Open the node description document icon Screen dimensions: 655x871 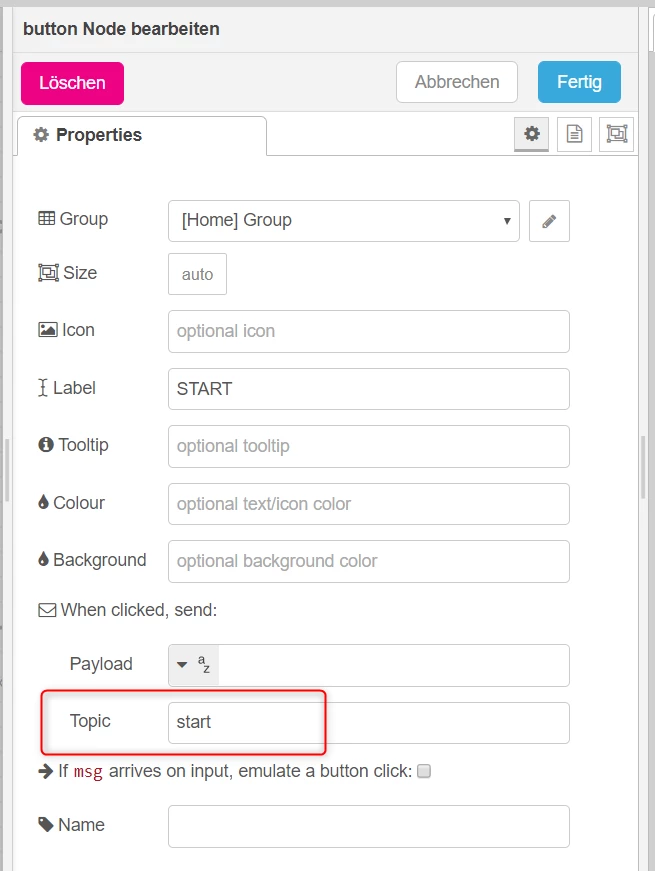(x=574, y=134)
